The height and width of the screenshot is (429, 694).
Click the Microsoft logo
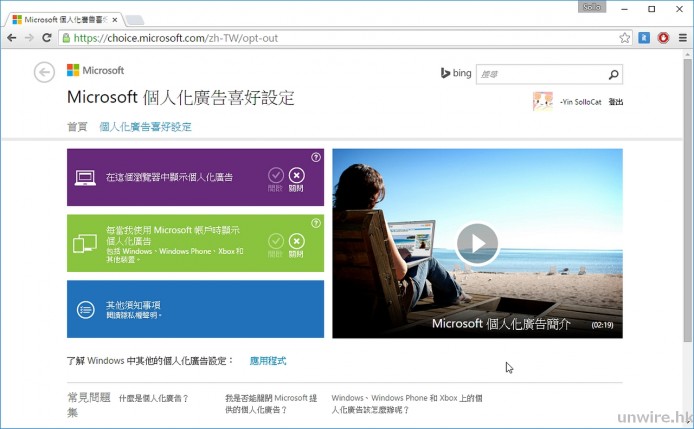[96, 71]
